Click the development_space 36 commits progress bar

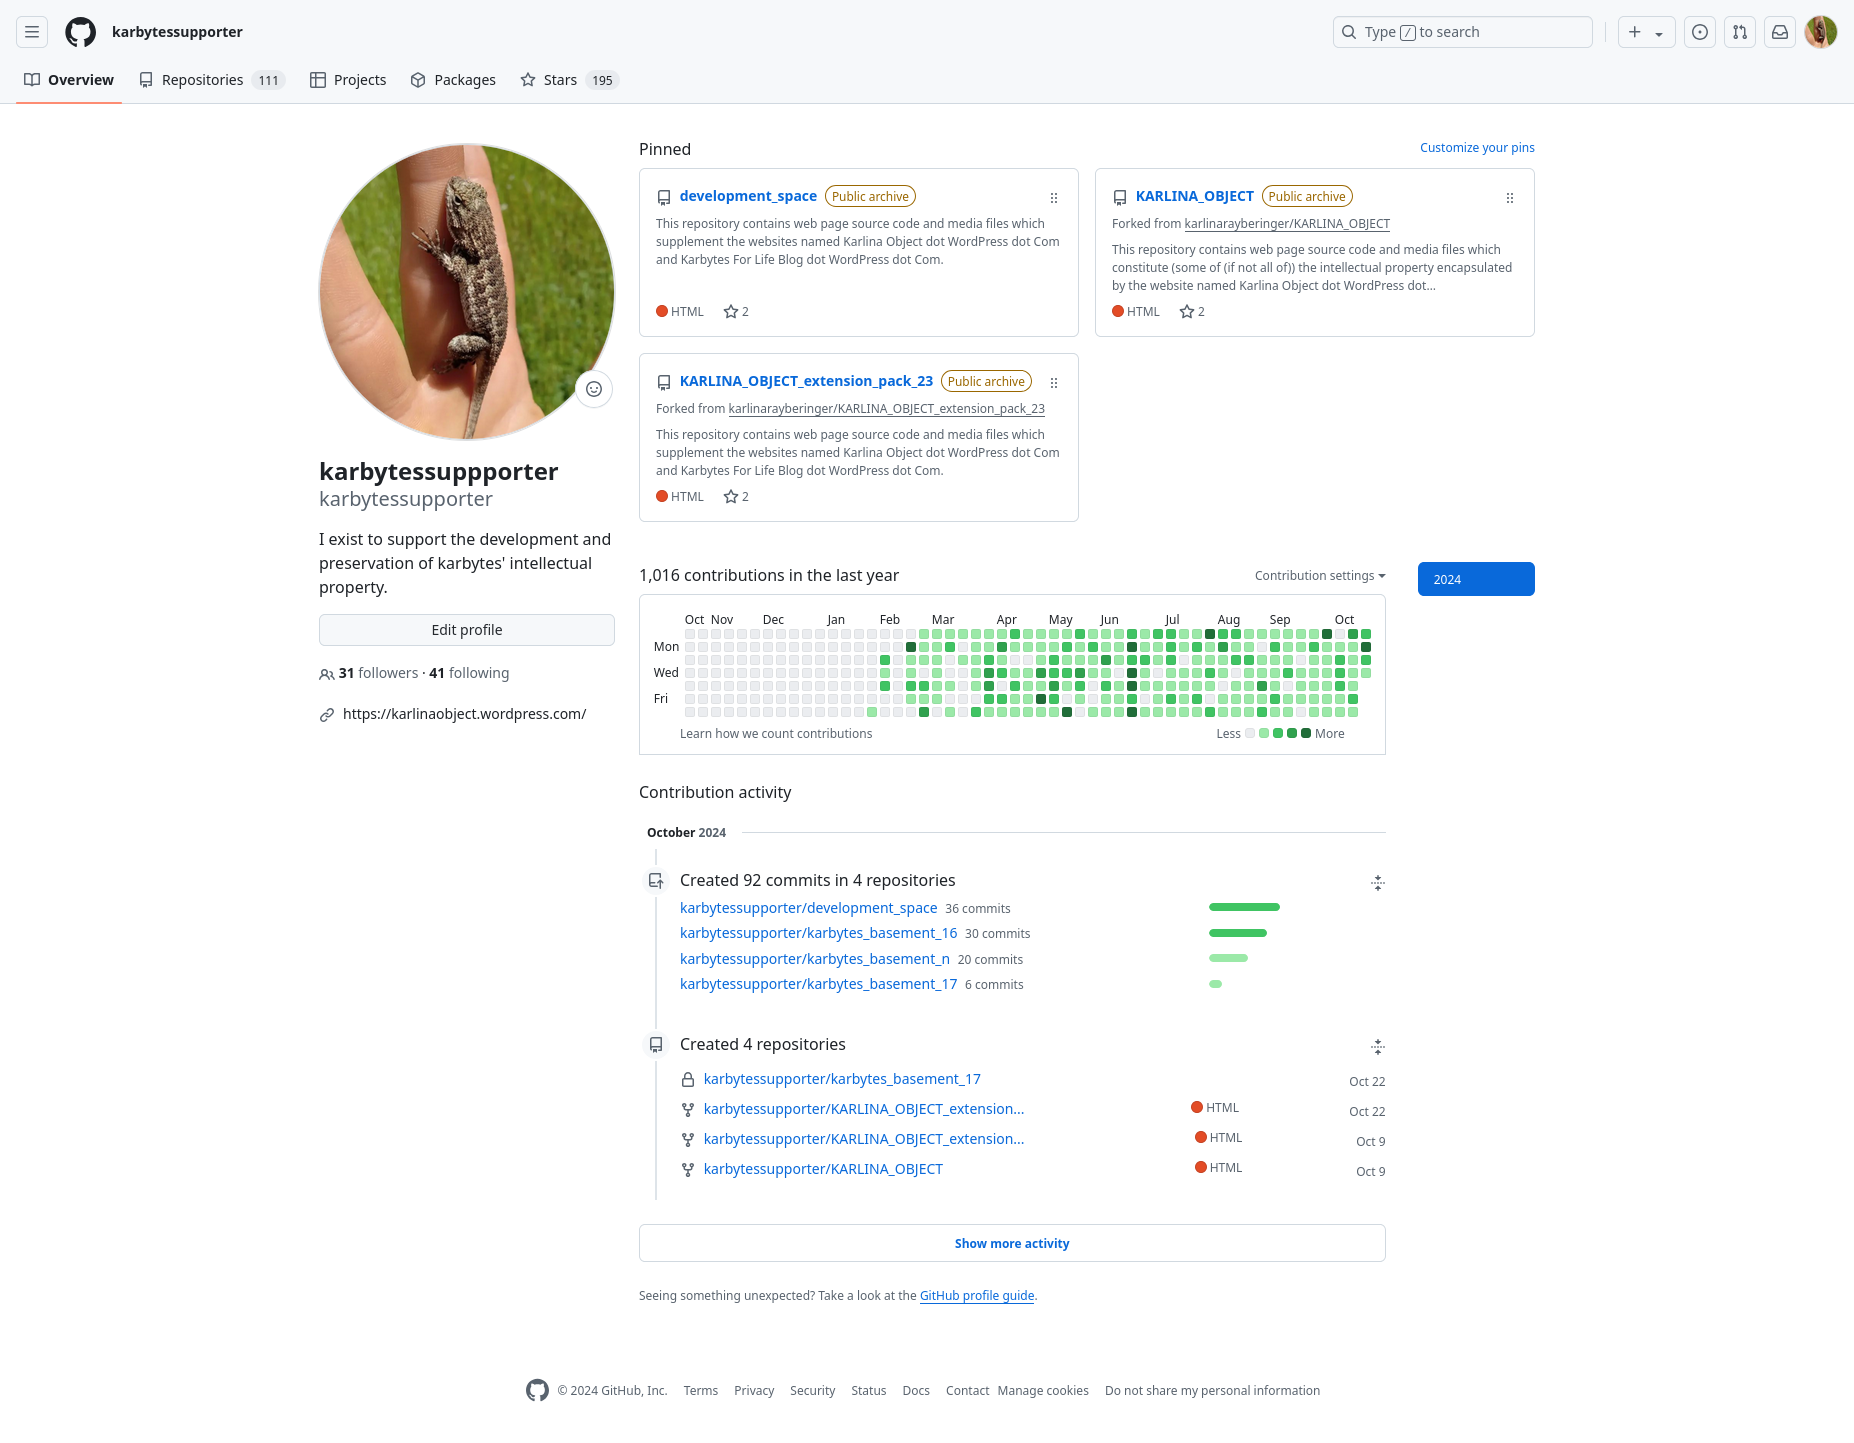[x=1244, y=908]
